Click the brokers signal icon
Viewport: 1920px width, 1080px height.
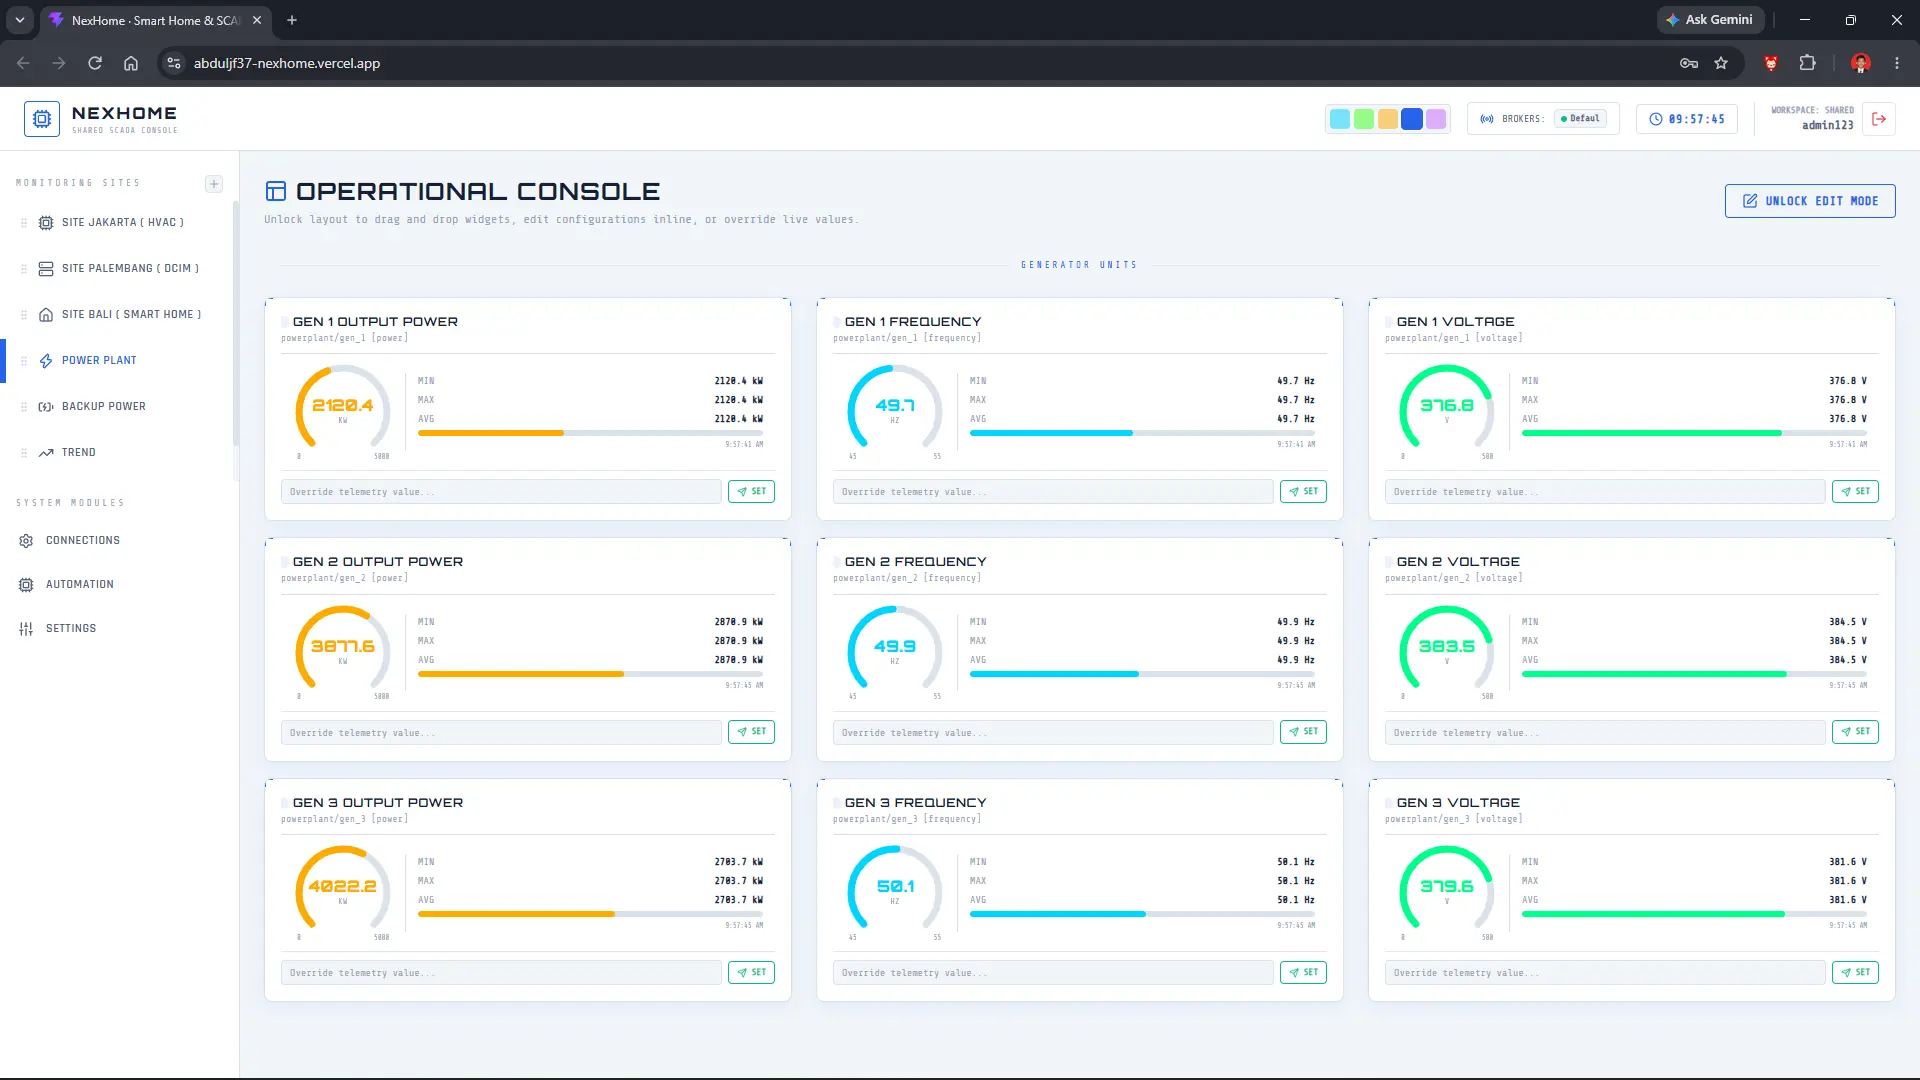[x=1487, y=119]
